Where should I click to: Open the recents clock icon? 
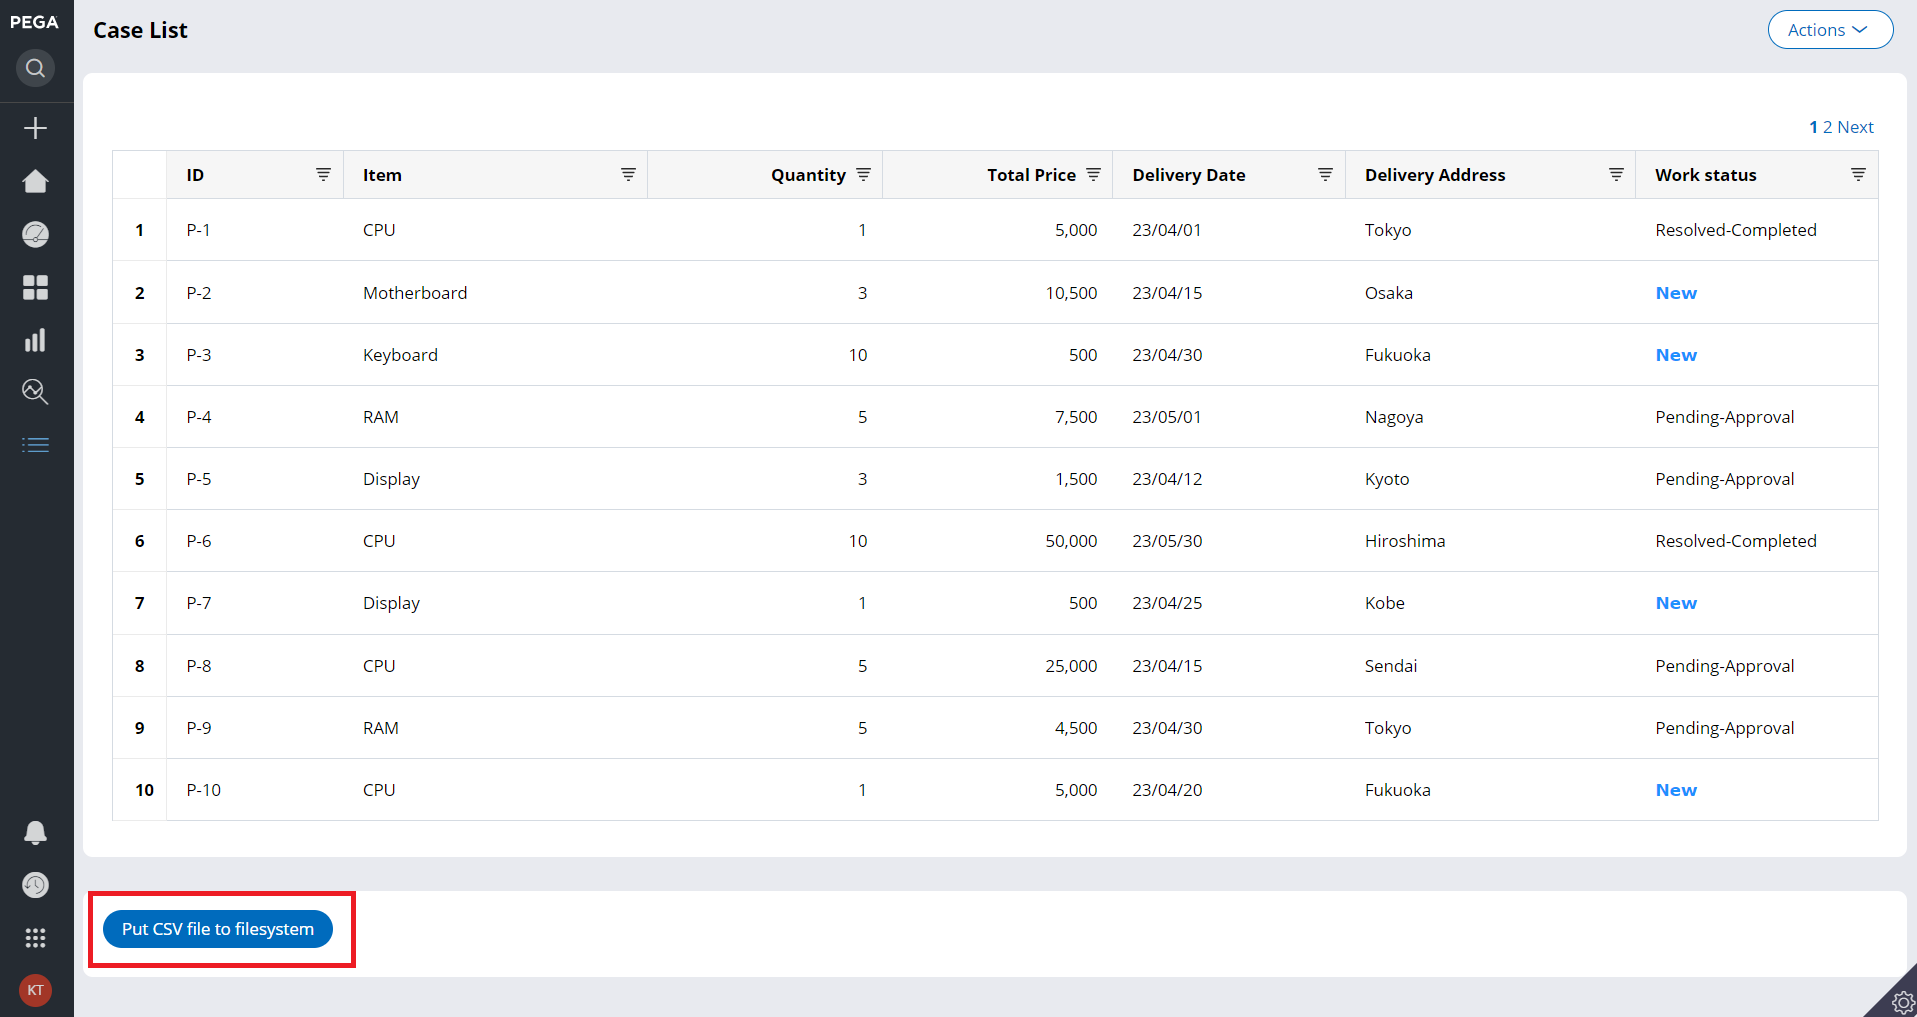35,885
